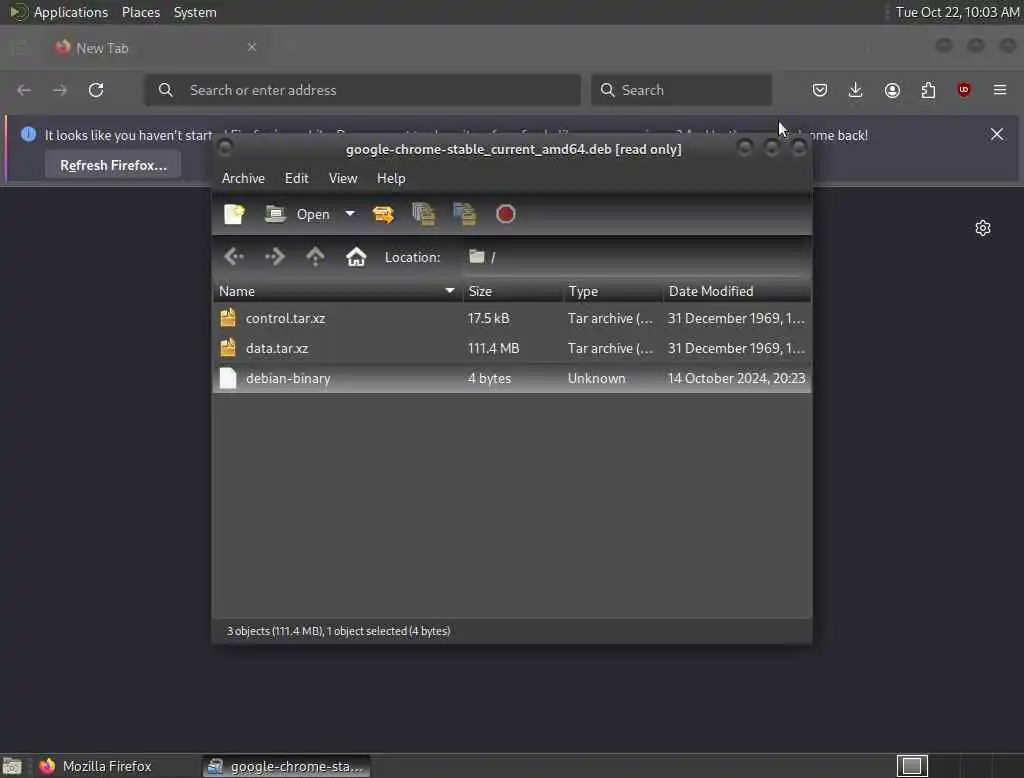Click the archive Location path field
Screen dimensions: 1024x778
point(635,257)
